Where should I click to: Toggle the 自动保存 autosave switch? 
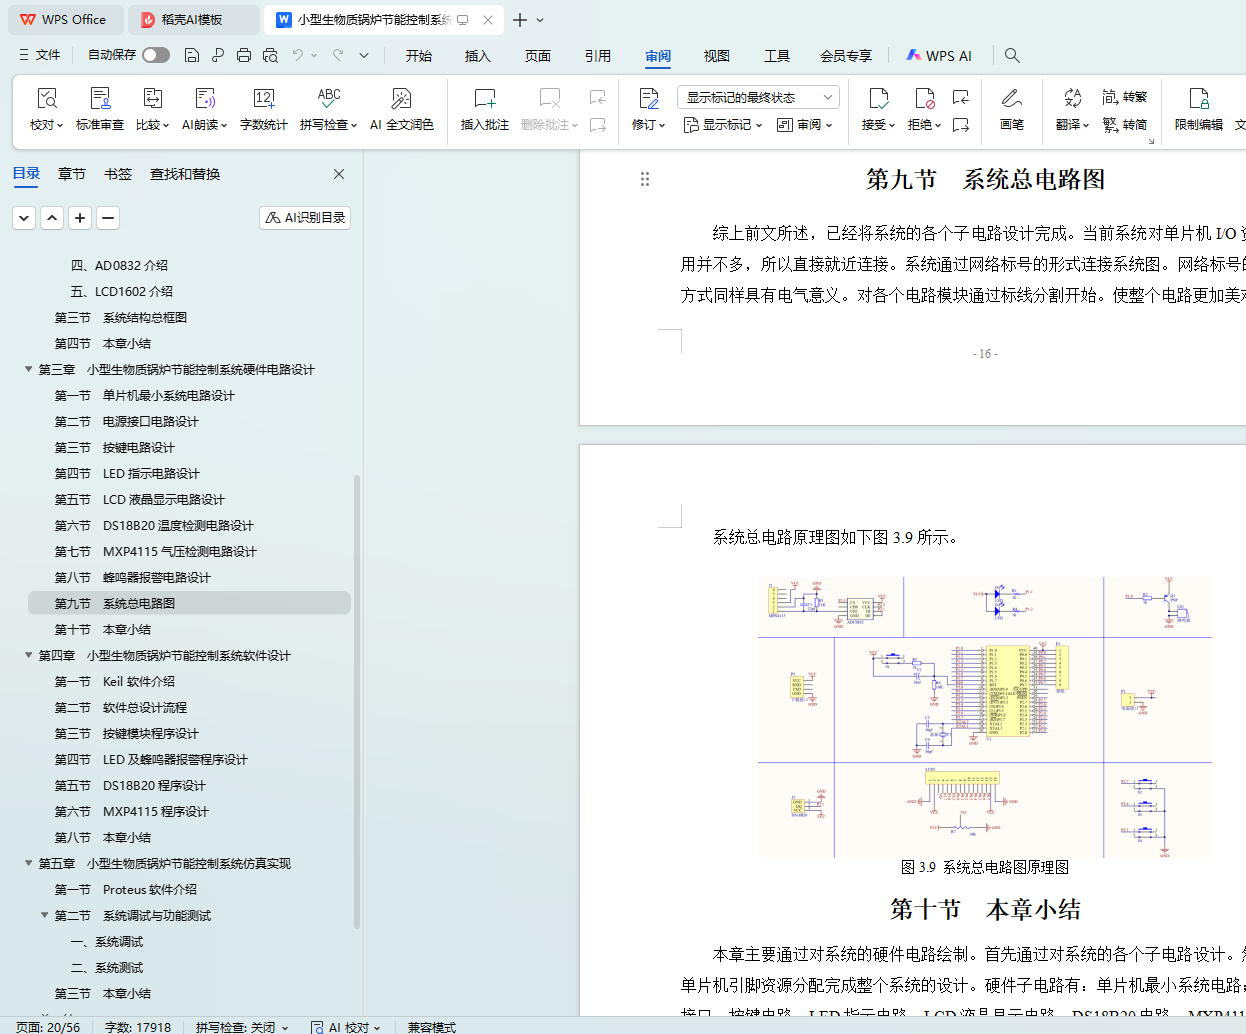[x=155, y=55]
